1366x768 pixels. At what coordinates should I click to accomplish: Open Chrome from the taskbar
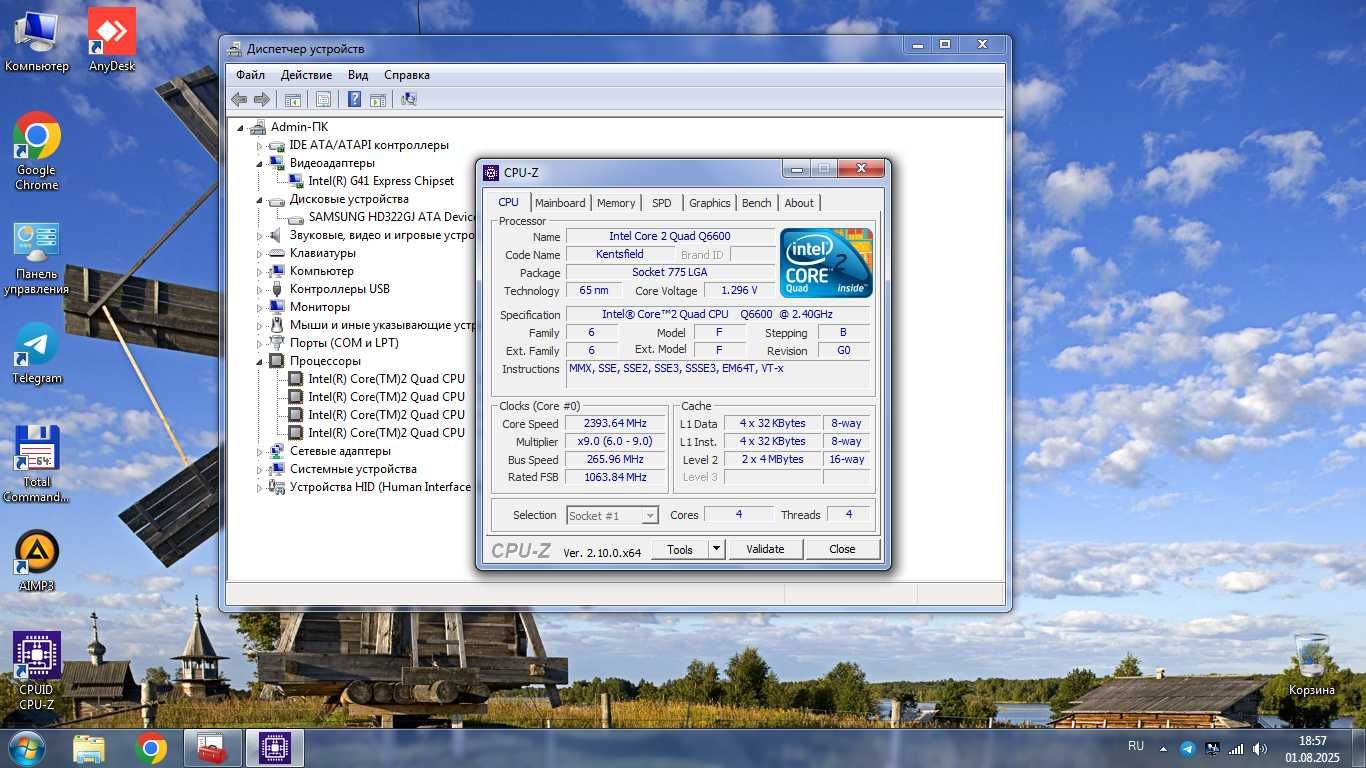tap(151, 748)
